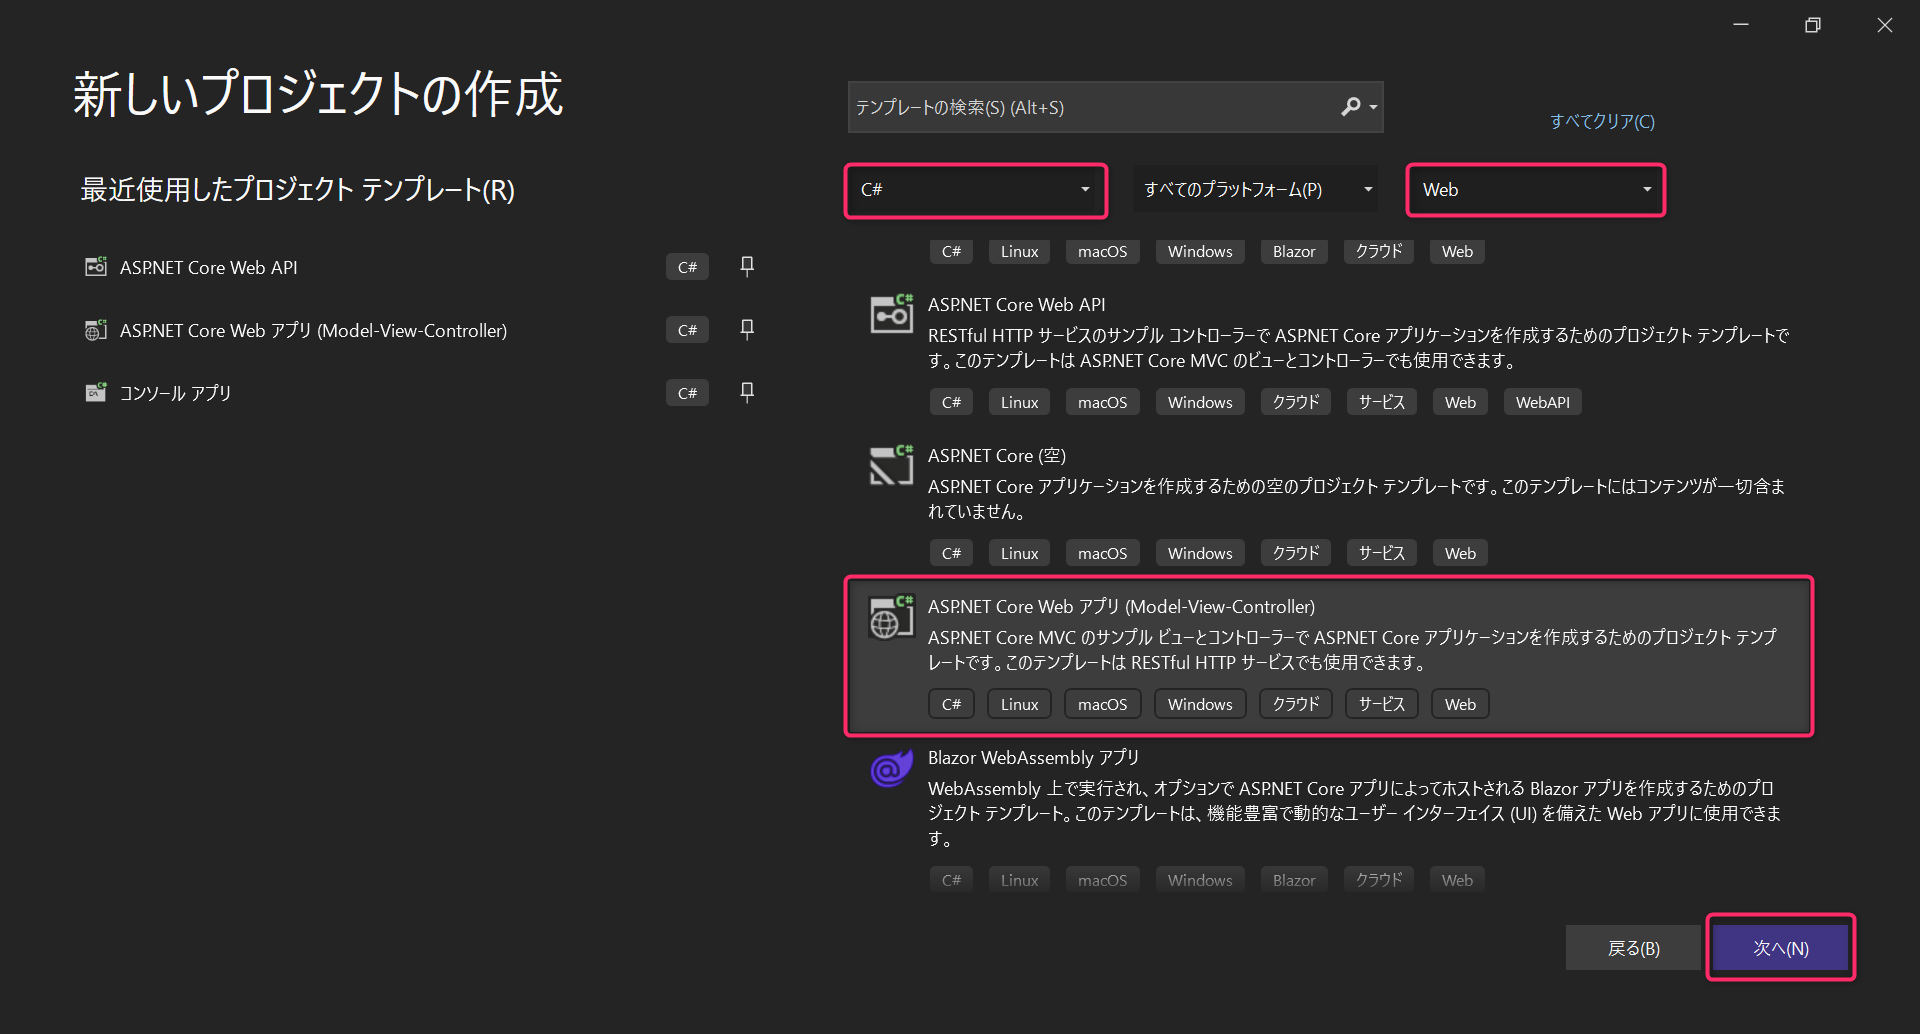Image resolution: width=1920 pixels, height=1034 pixels.
Task: Unpin the コンソール アプリ recent template
Action: [746, 392]
